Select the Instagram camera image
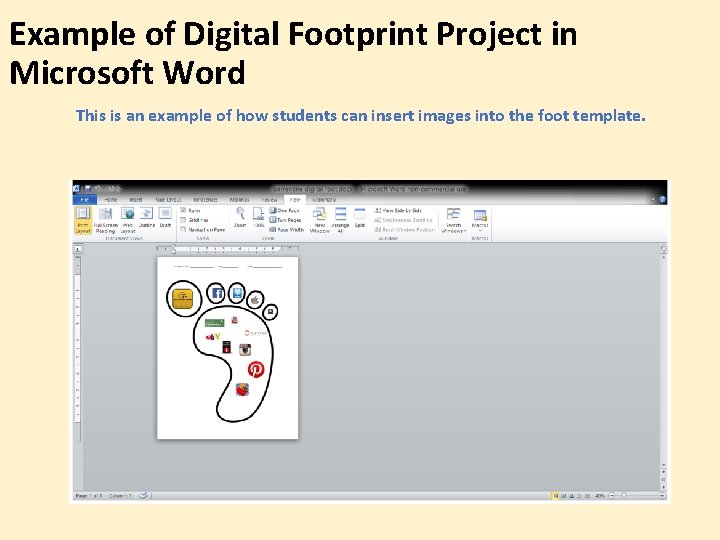 point(245,349)
